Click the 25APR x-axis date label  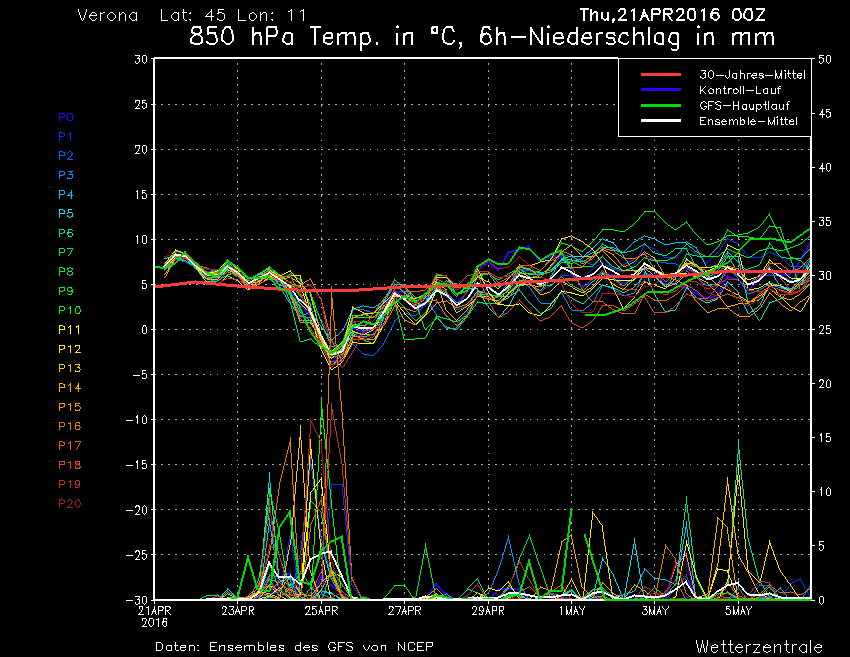[321, 611]
